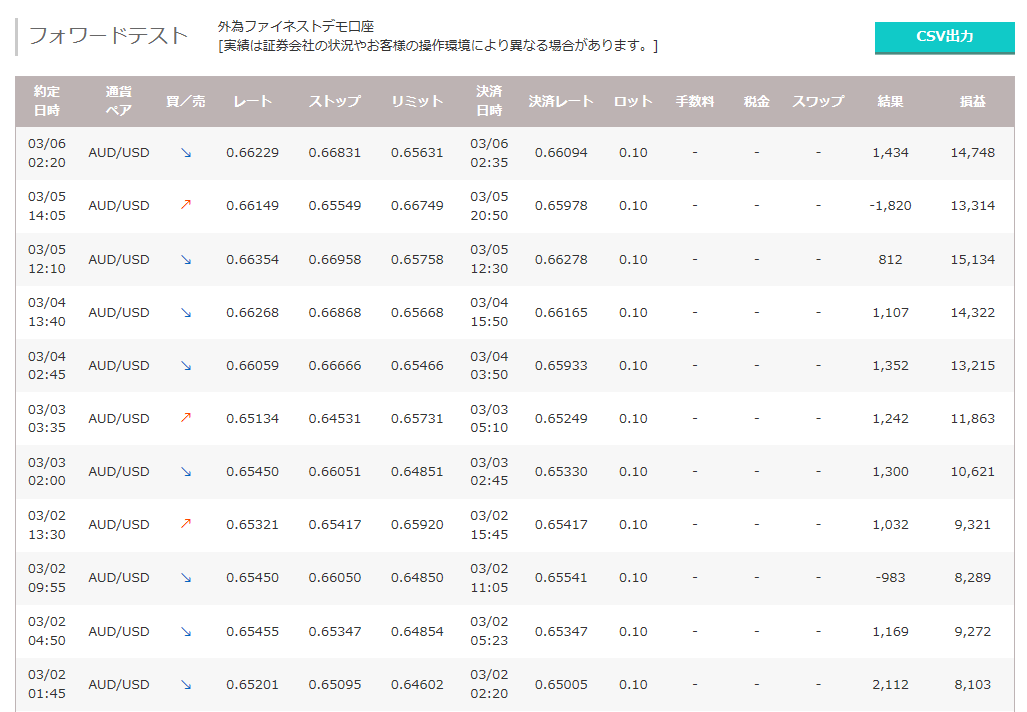Click the 03/02 09:55 execution time
1027x712 pixels.
pos(47,578)
